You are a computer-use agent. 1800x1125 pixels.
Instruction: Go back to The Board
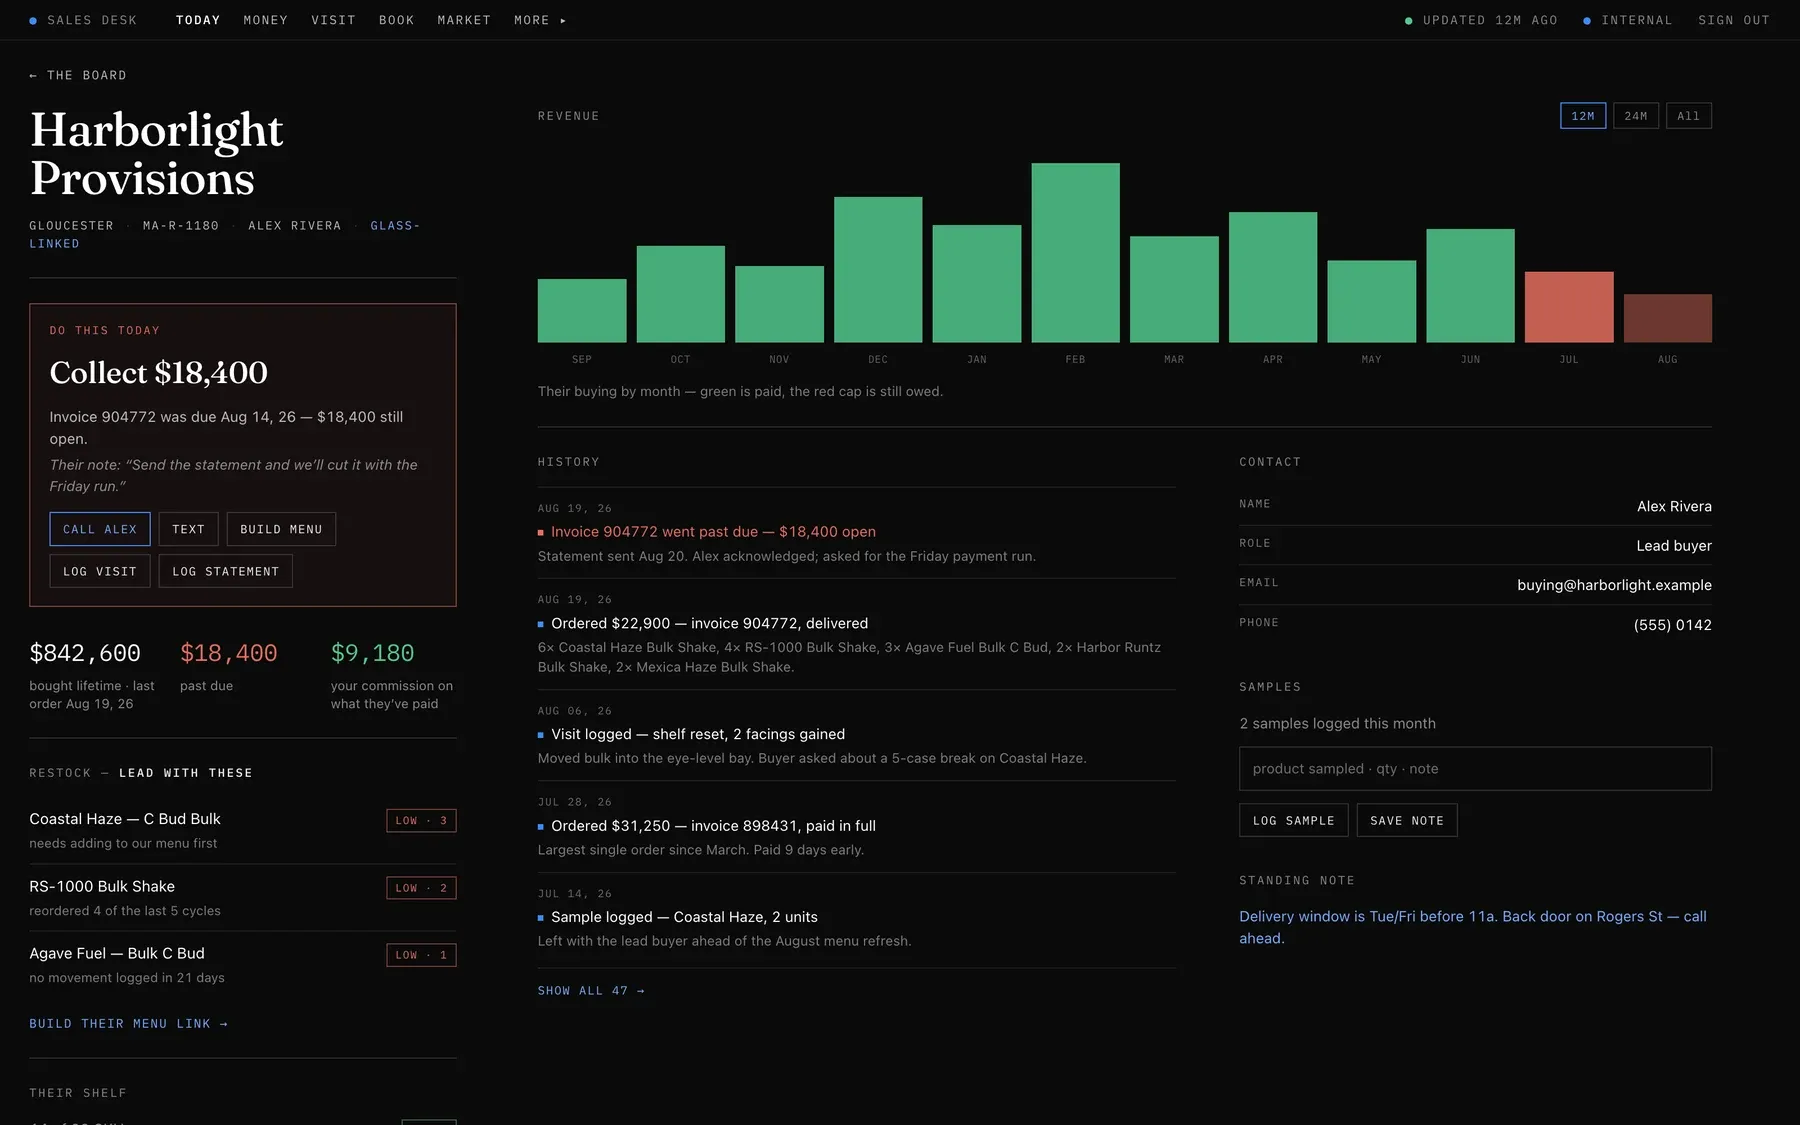click(x=78, y=75)
